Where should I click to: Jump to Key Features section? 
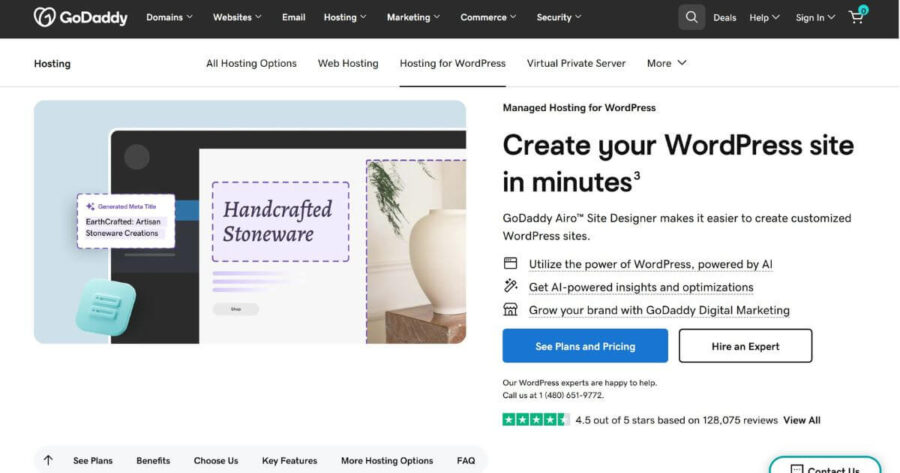point(289,460)
